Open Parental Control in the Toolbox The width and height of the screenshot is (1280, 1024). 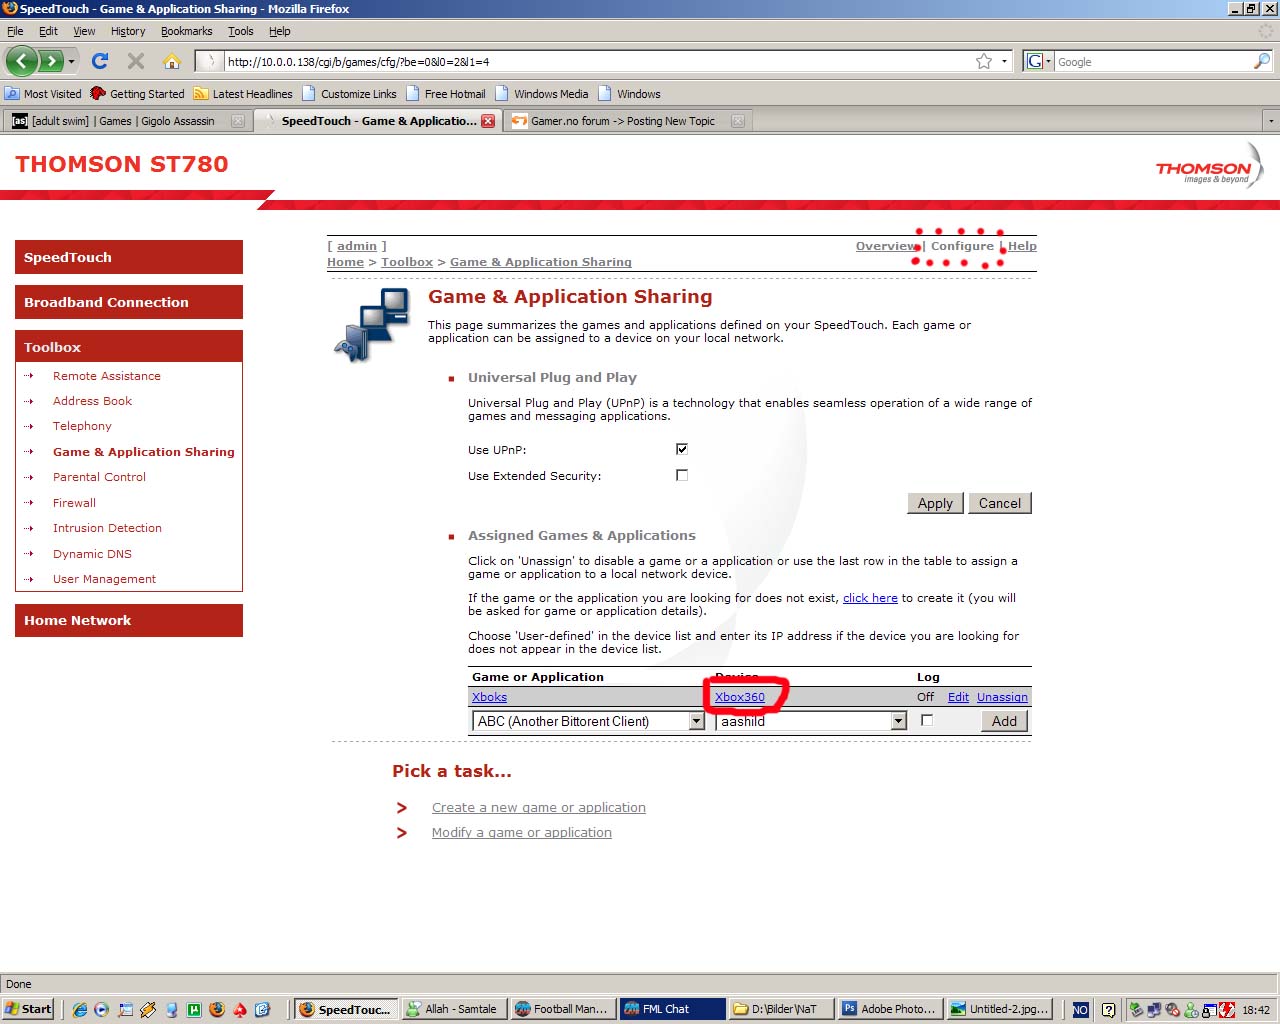[x=99, y=477]
